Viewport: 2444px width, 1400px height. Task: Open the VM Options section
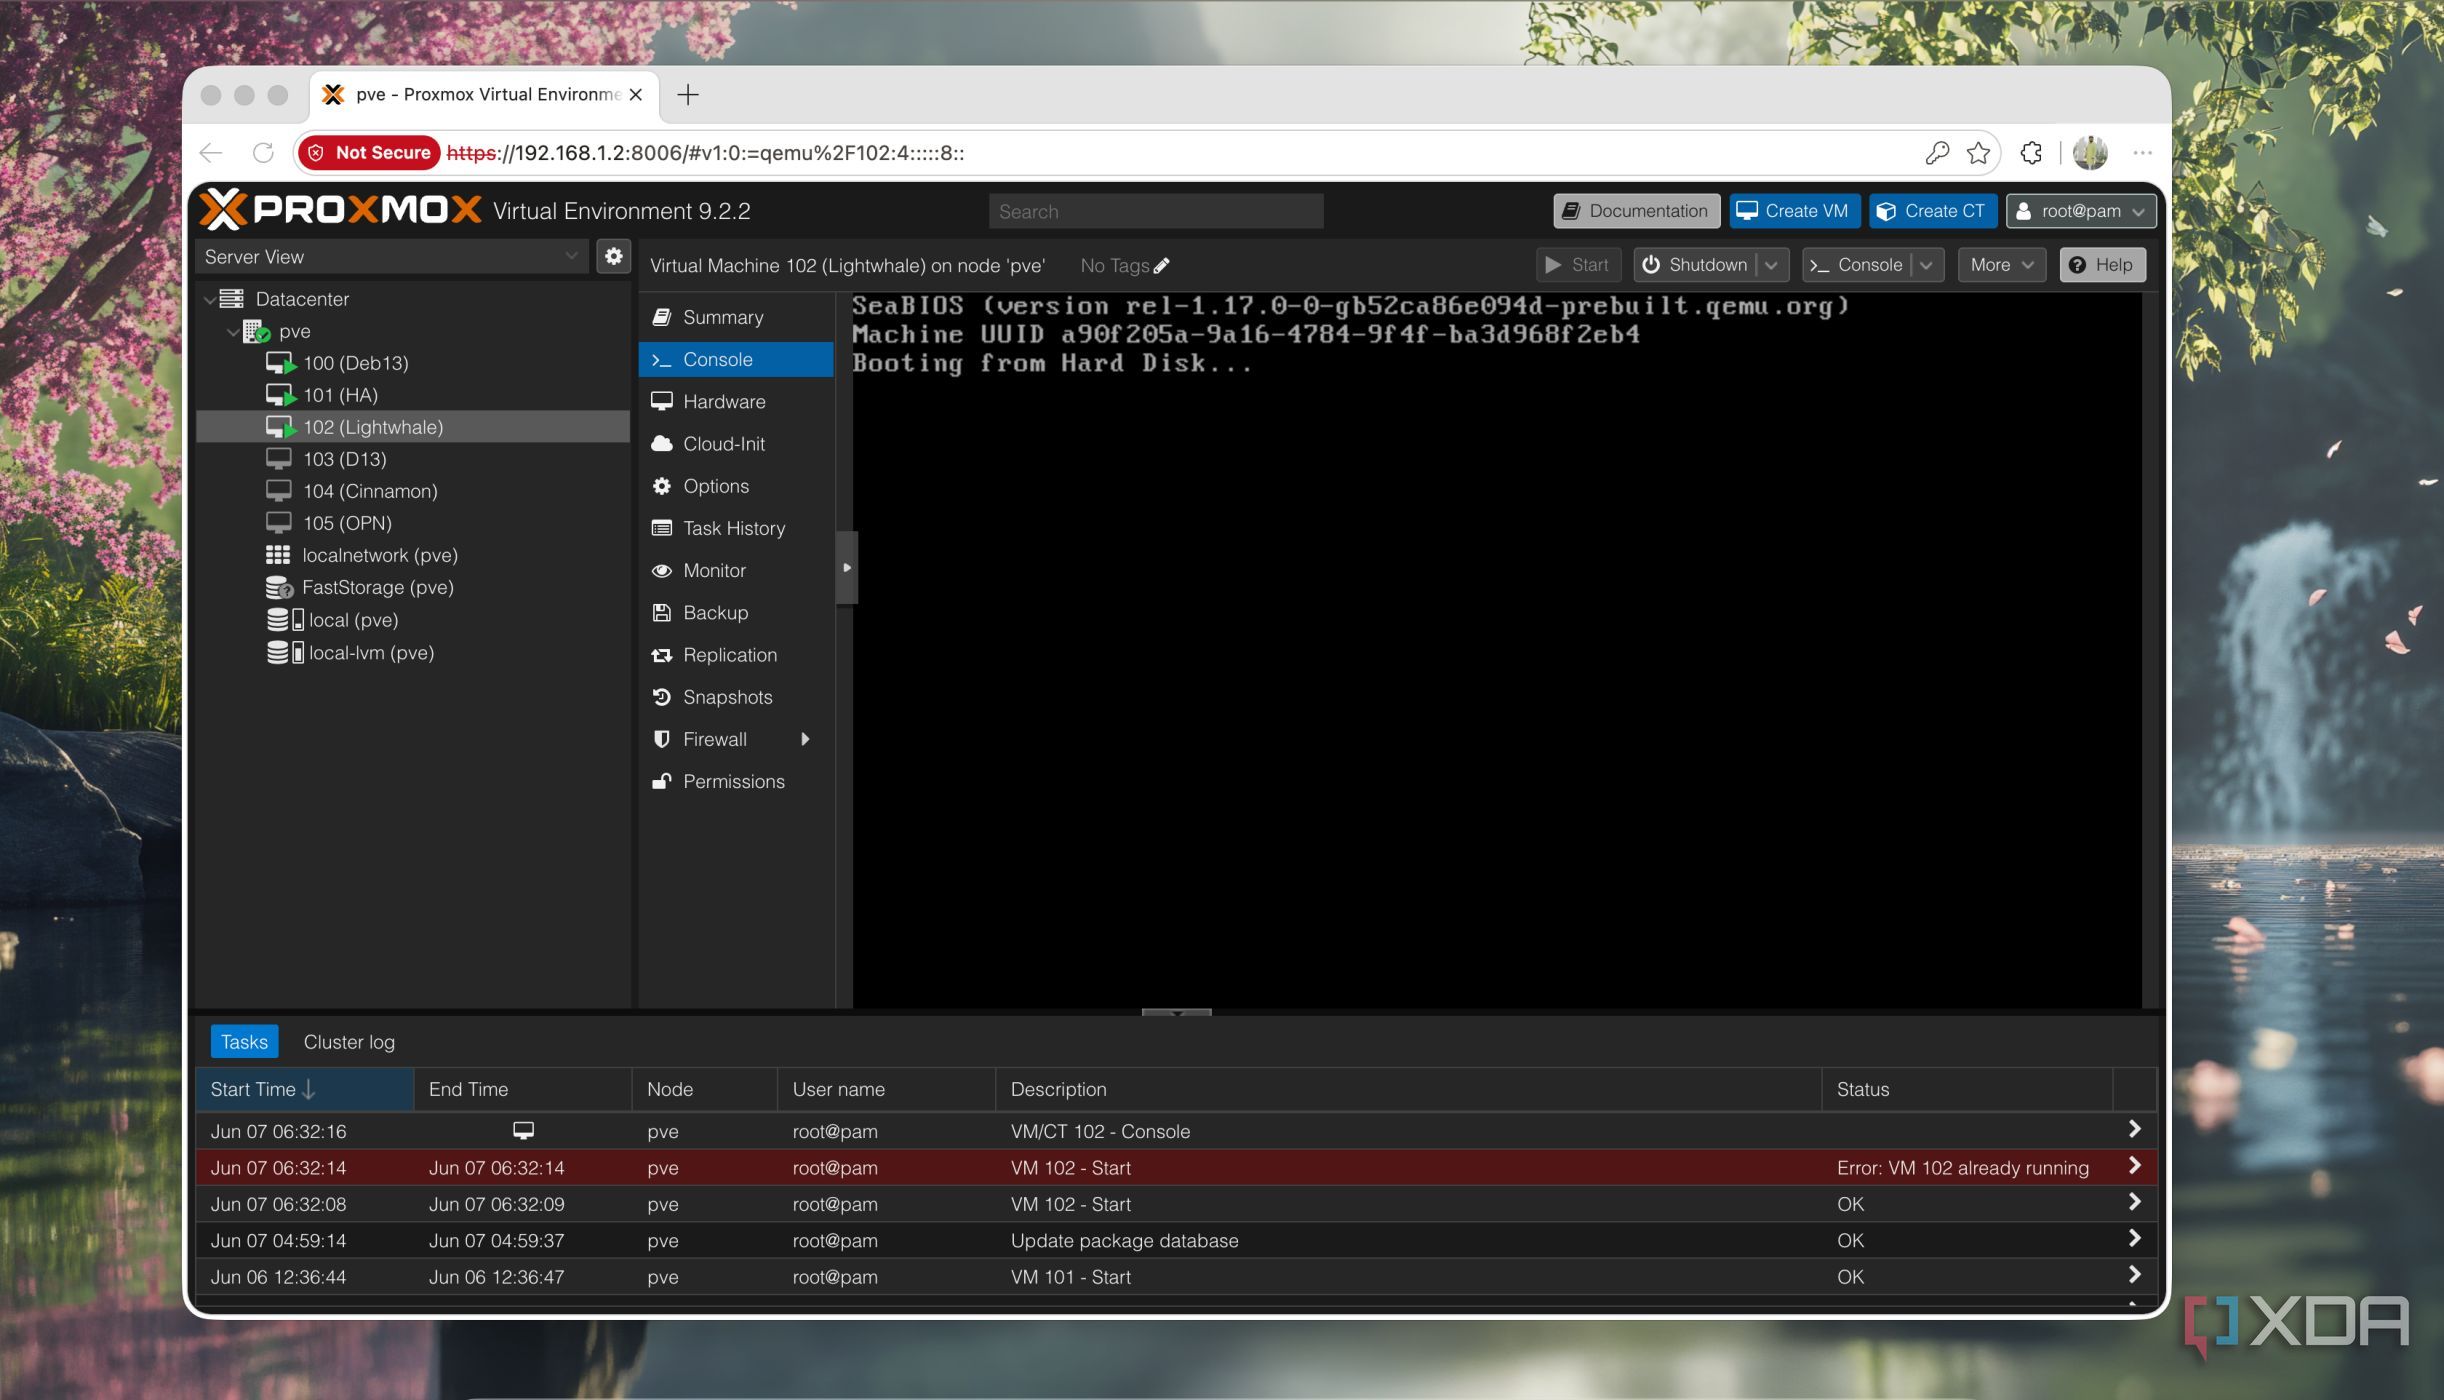click(736, 486)
